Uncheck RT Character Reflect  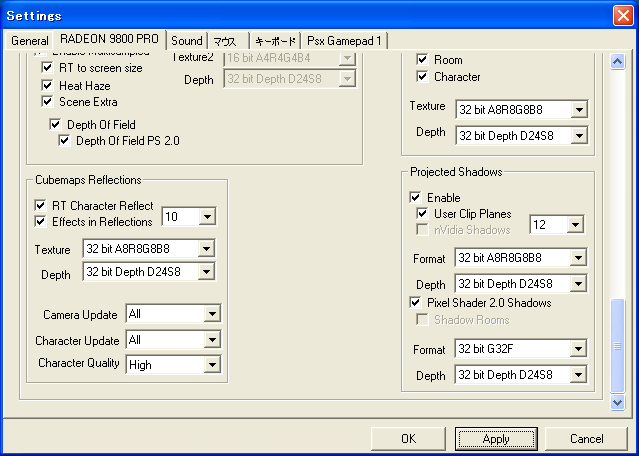point(40,205)
